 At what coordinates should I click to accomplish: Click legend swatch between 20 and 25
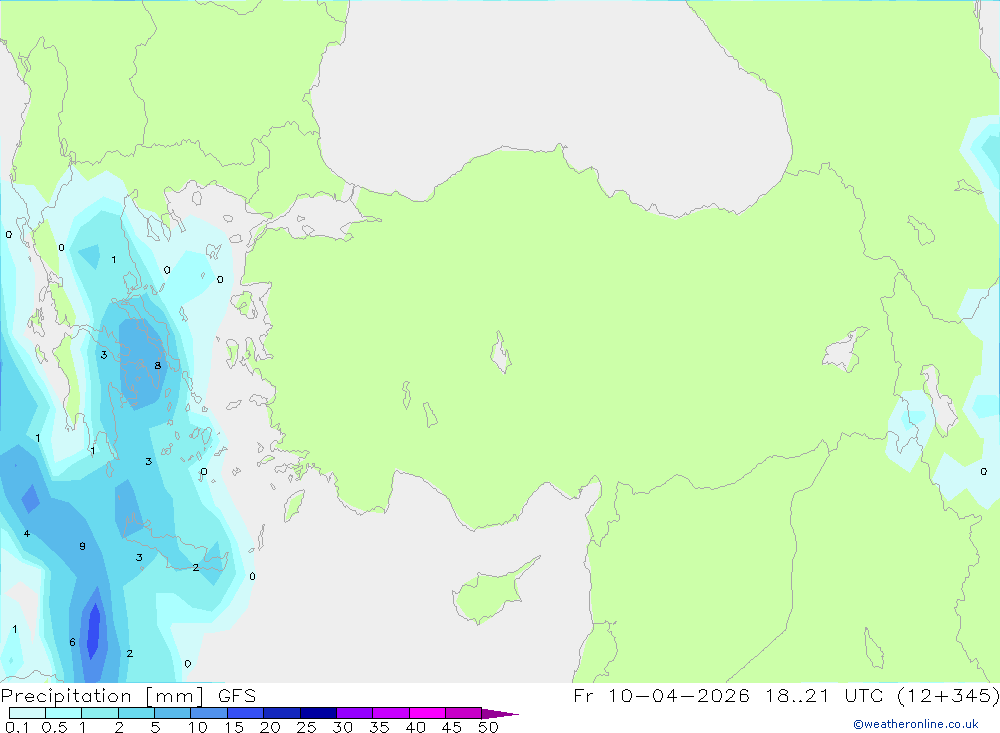tap(282, 713)
